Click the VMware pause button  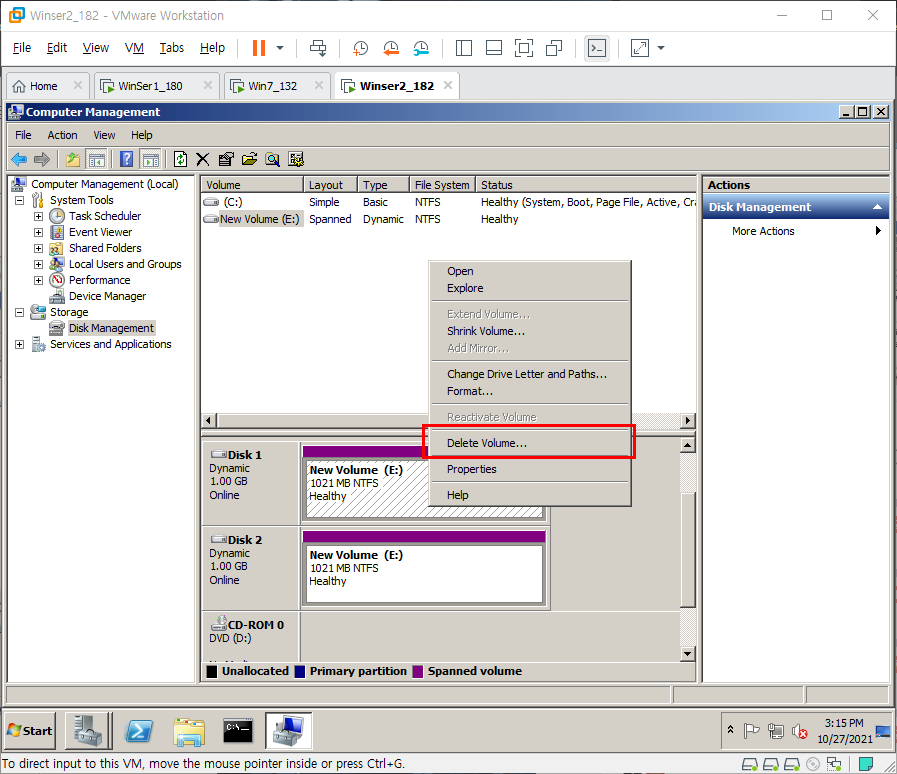[x=259, y=48]
